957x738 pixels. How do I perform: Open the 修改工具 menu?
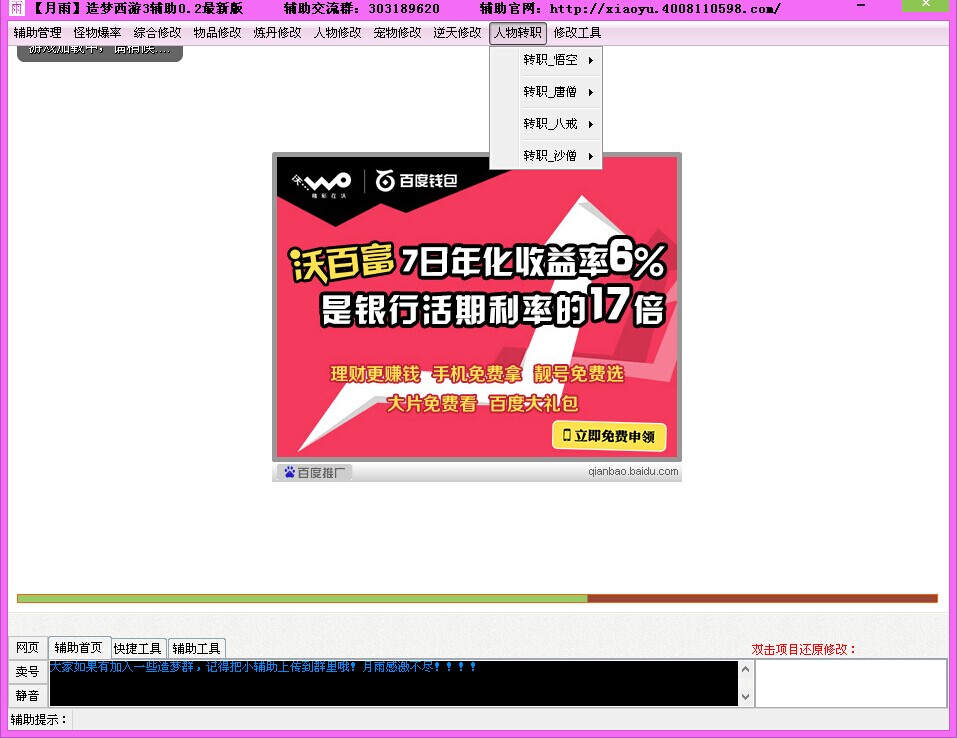(x=577, y=33)
